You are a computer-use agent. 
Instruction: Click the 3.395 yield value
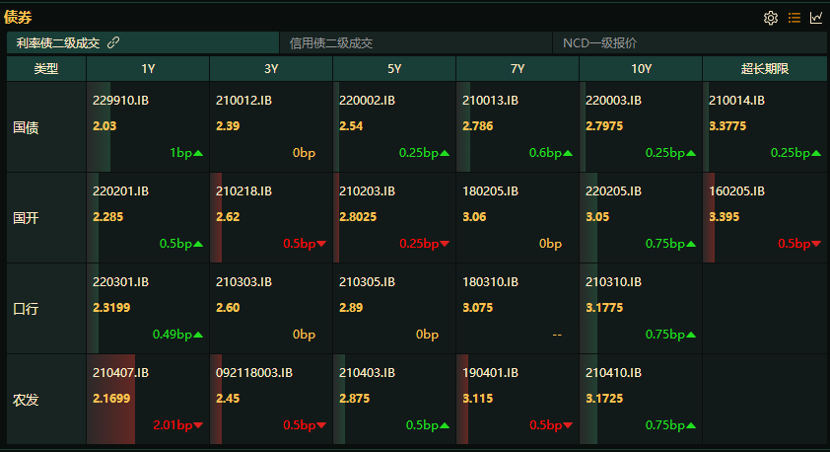pyautogui.click(x=724, y=217)
